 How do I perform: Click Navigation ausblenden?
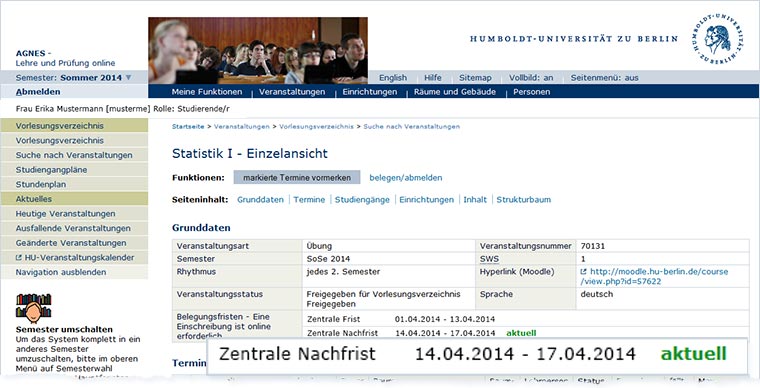click(x=74, y=272)
